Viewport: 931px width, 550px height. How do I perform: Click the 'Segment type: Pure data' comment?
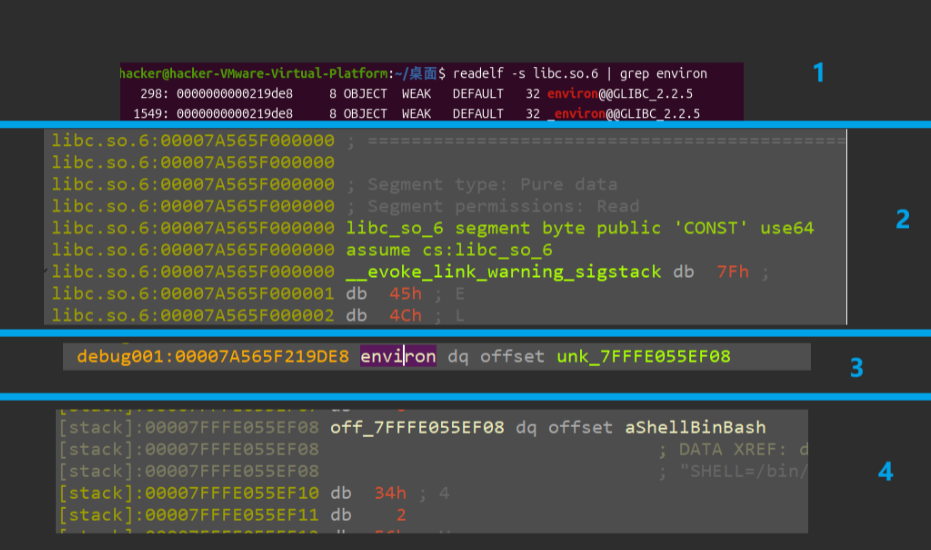492,185
